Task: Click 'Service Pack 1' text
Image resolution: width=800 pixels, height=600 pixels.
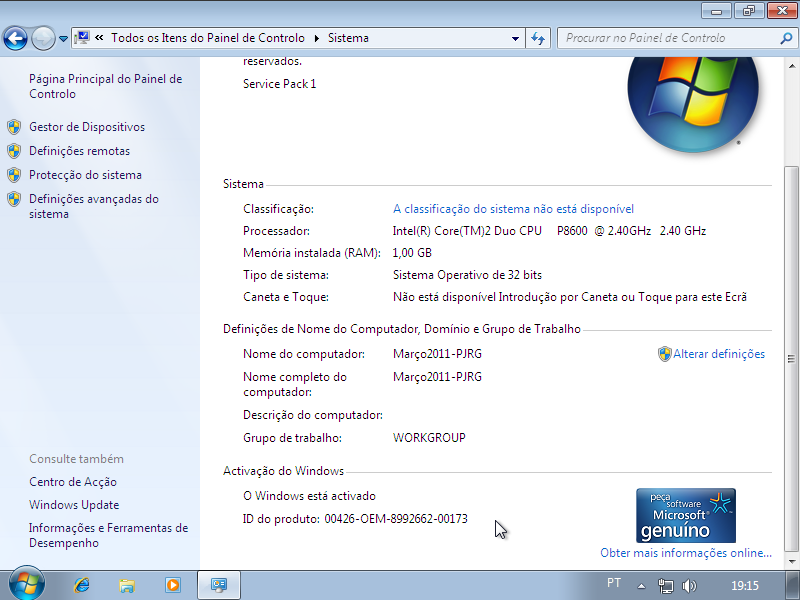Action: (280, 84)
